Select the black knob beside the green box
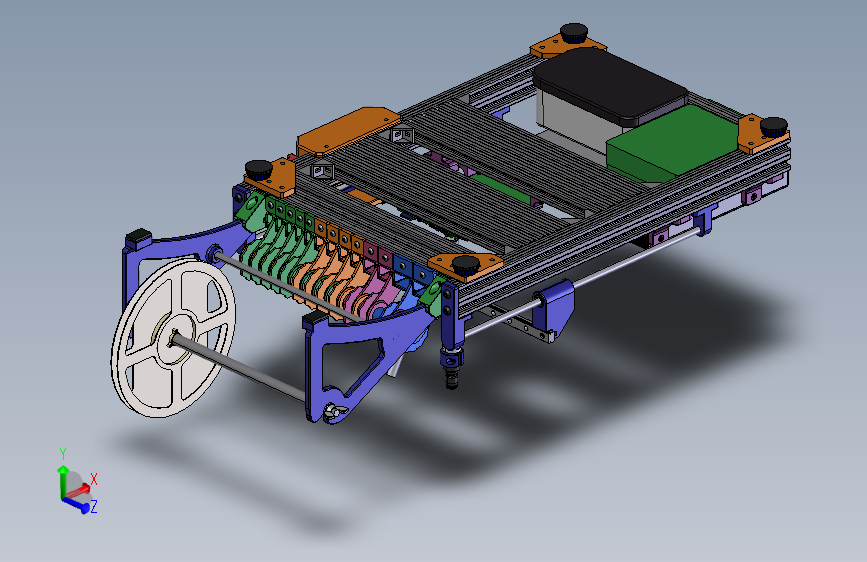This screenshot has height=562, width=867. pyautogui.click(x=774, y=127)
